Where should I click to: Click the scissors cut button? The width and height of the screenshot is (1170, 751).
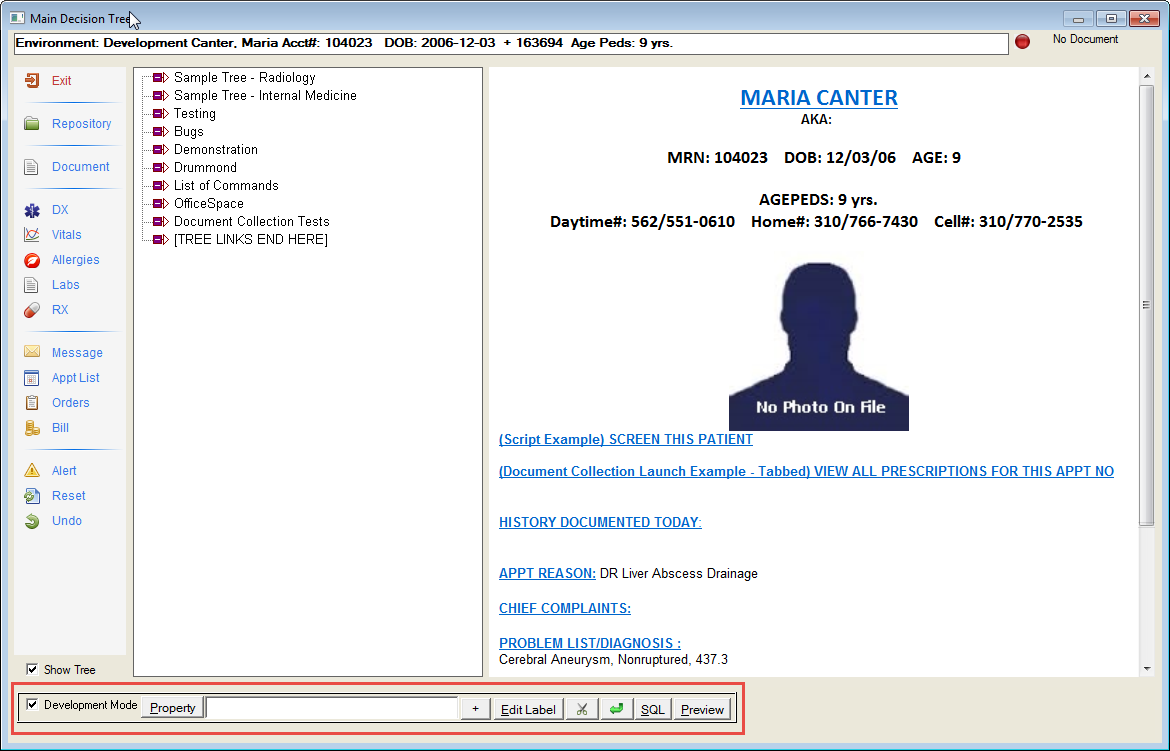click(x=581, y=709)
